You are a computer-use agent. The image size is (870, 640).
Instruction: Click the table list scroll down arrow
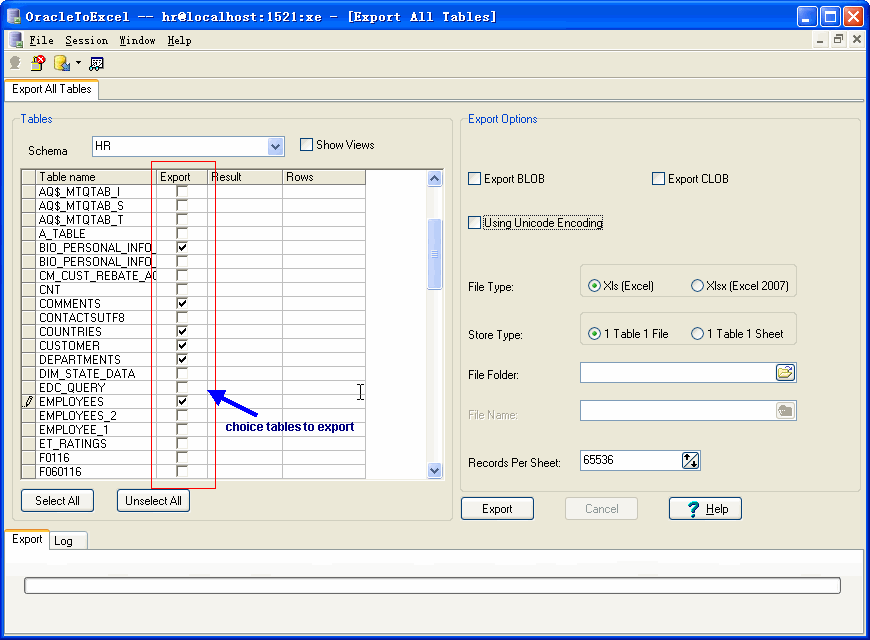point(434,470)
